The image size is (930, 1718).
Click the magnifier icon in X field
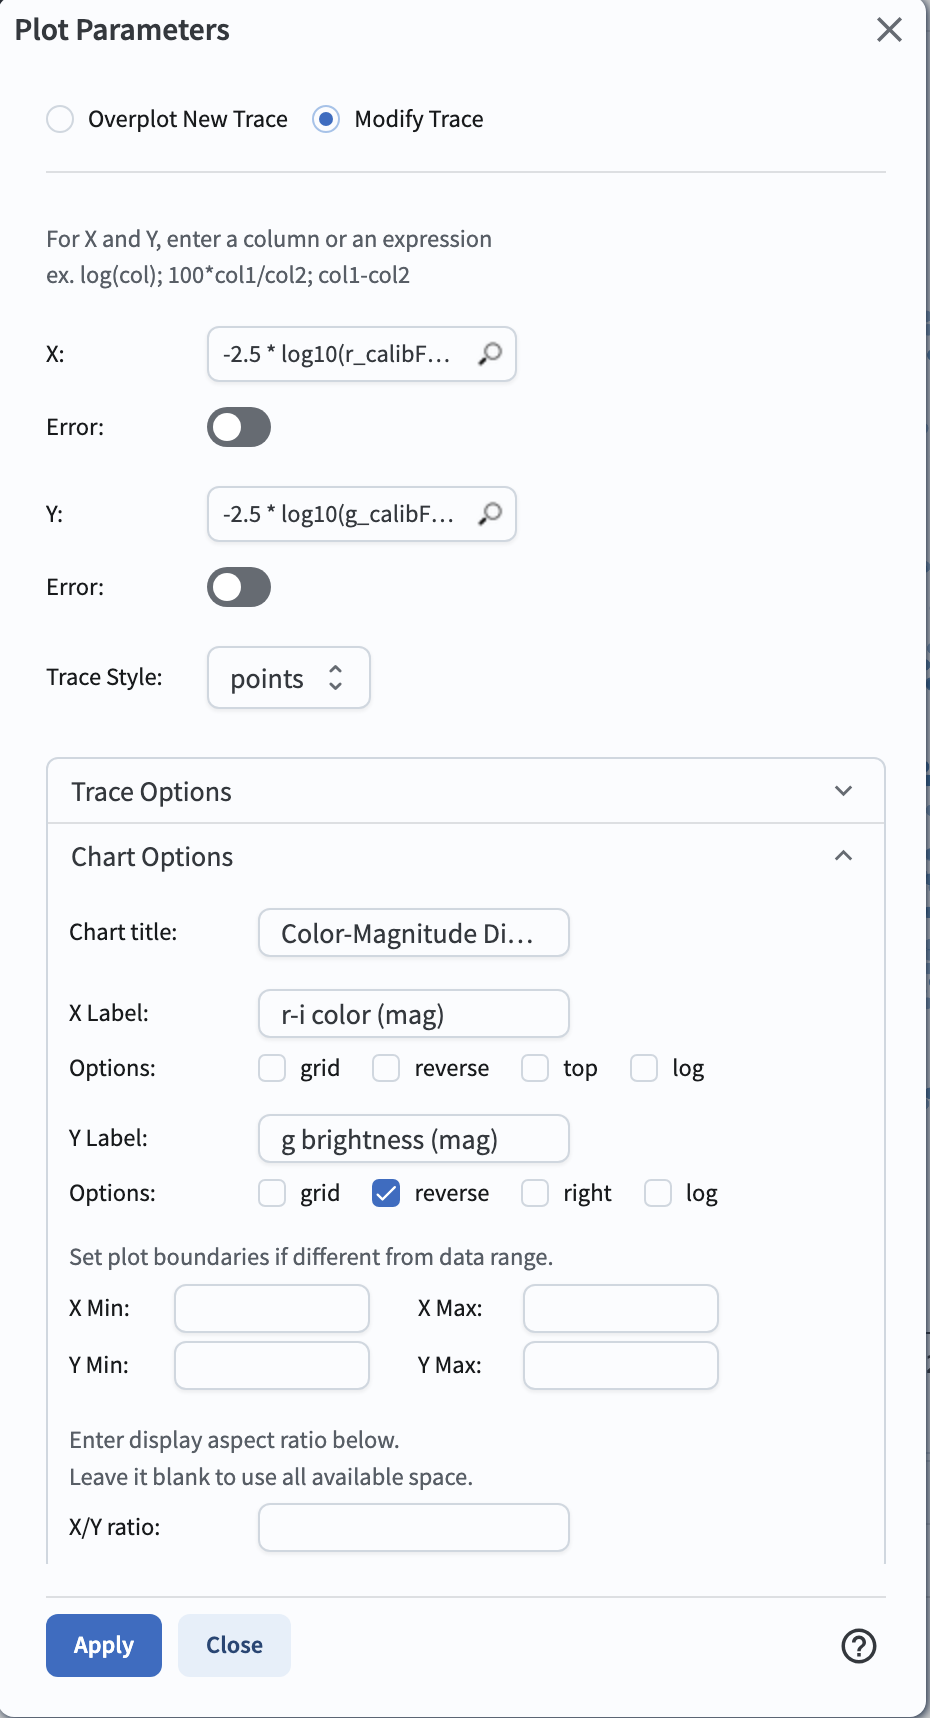point(490,354)
